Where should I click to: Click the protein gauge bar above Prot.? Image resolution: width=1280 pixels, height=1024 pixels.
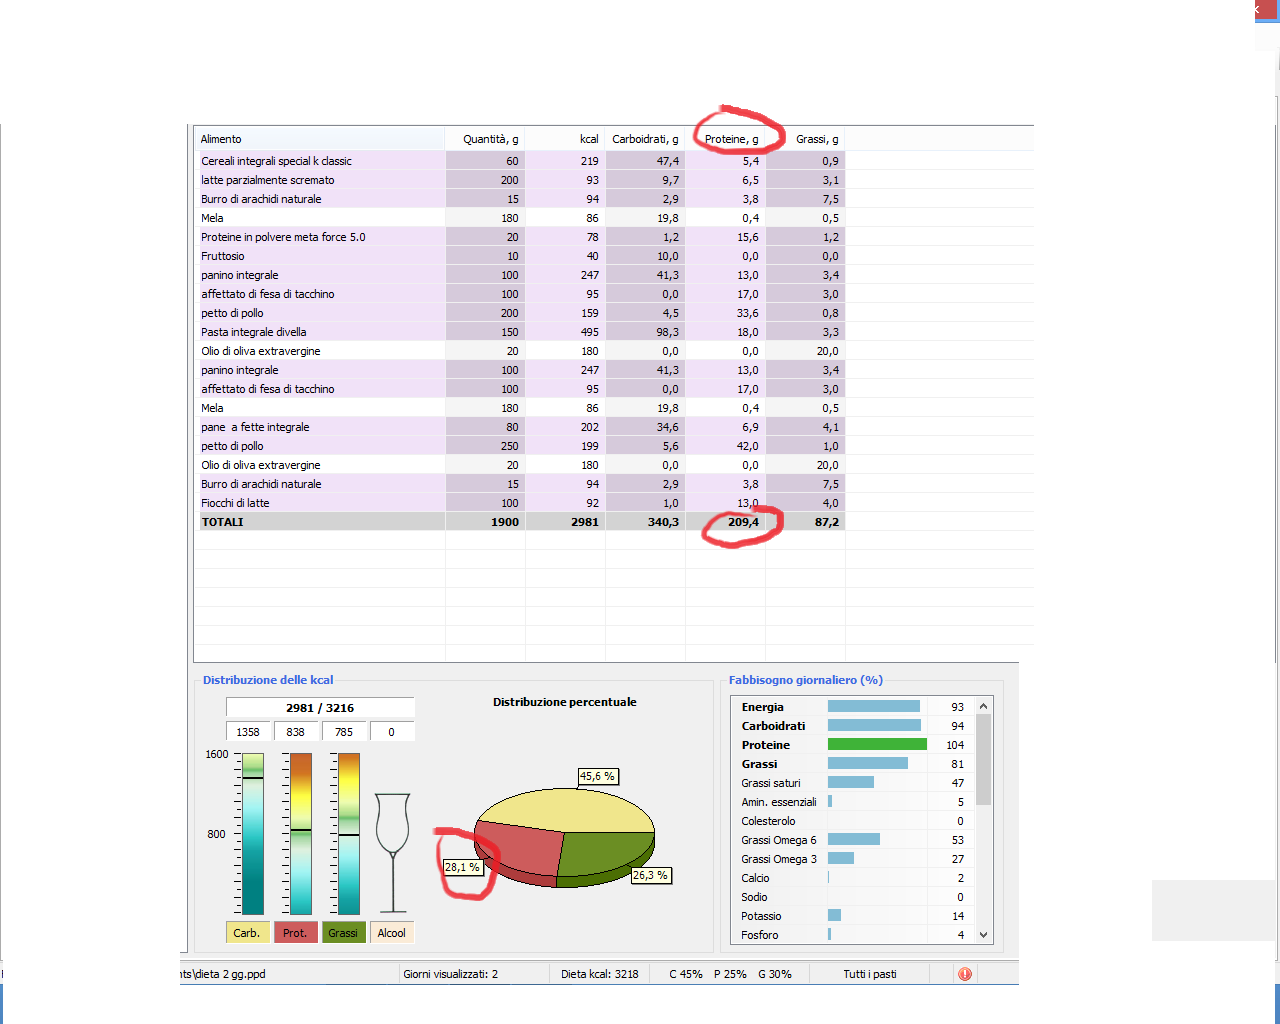301,834
